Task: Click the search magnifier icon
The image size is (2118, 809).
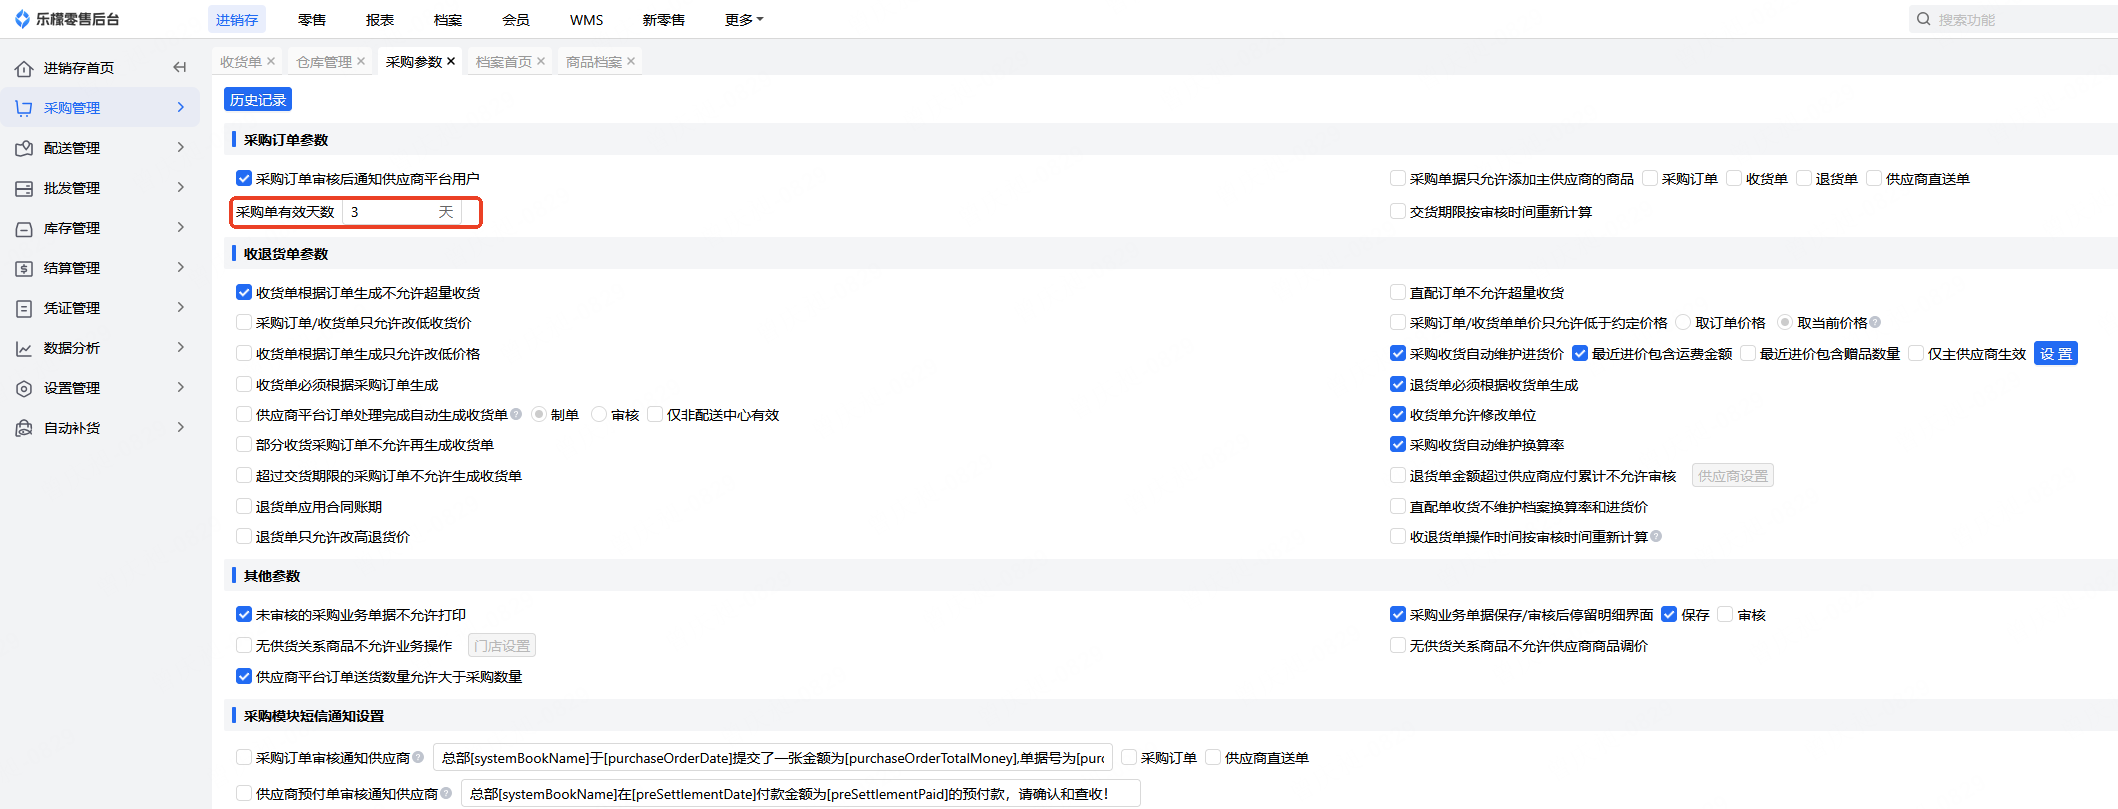Action: click(1923, 19)
